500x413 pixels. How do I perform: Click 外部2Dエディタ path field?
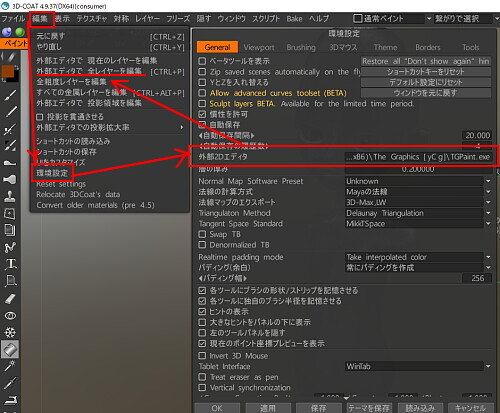coord(418,157)
